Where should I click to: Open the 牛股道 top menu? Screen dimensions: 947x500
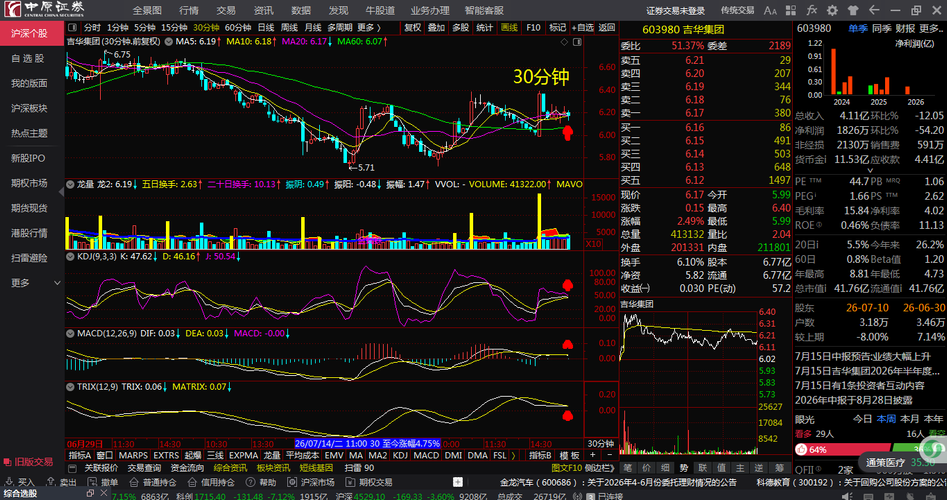click(380, 10)
